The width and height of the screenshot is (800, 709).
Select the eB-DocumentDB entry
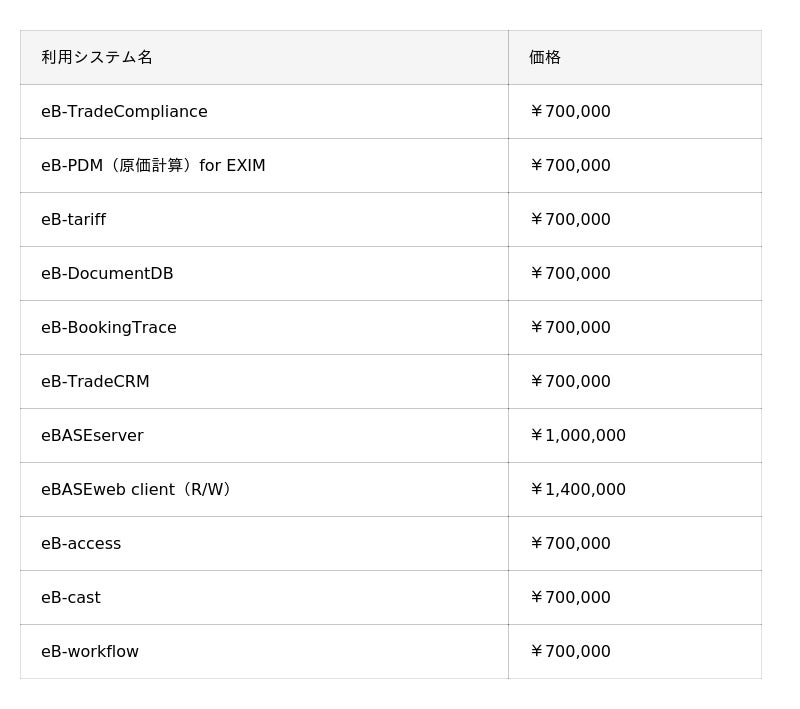[107, 273]
